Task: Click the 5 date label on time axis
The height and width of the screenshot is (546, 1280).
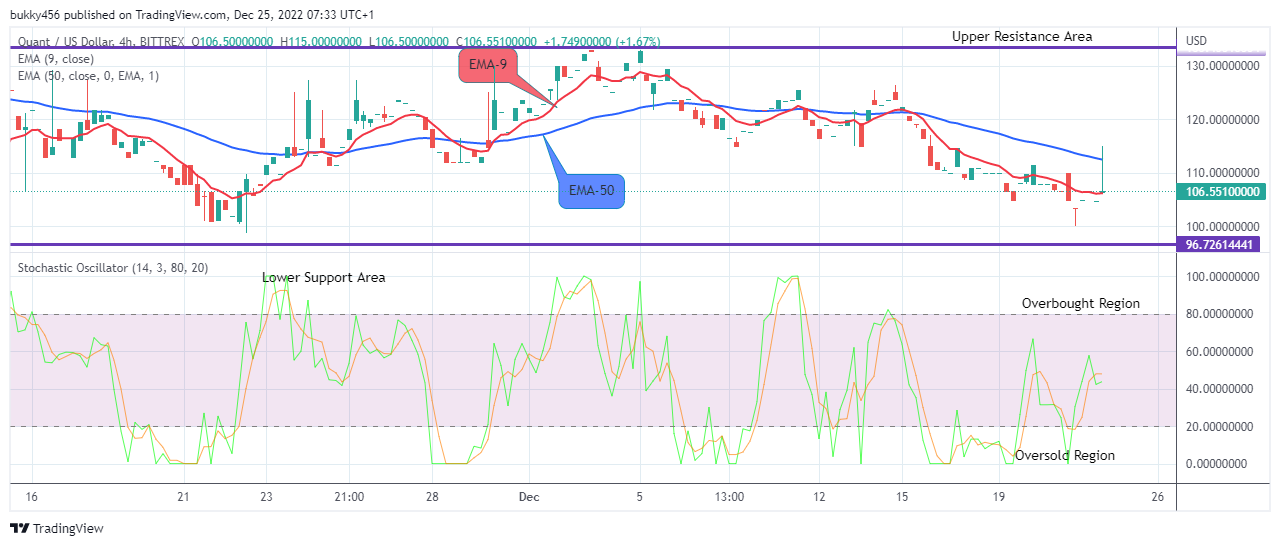Action: click(x=640, y=497)
